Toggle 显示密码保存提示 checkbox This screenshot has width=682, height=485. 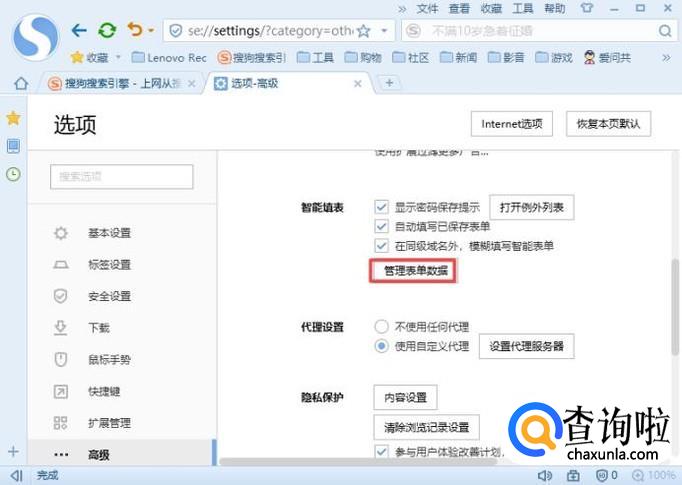(381, 207)
